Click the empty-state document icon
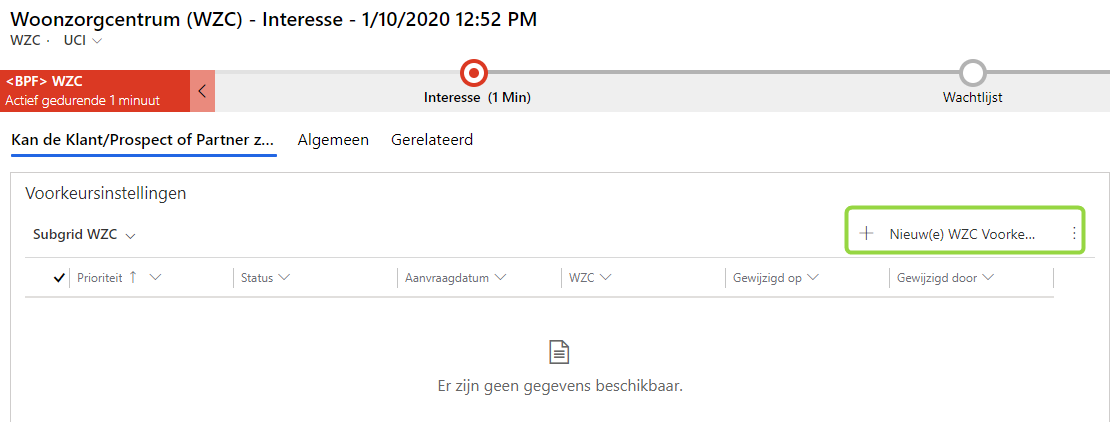This screenshot has width=1110, height=422. click(559, 352)
